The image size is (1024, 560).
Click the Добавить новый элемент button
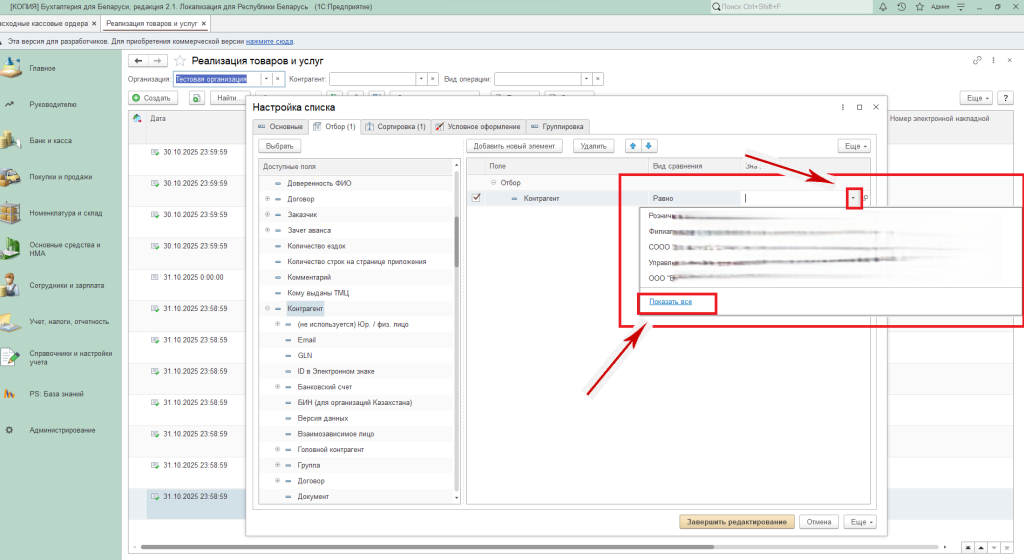coord(516,146)
